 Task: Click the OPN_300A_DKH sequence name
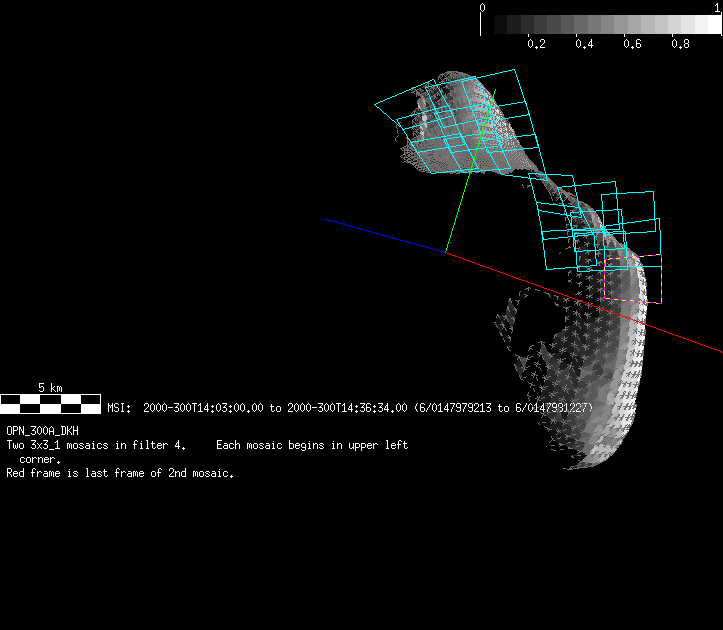tap(42, 431)
